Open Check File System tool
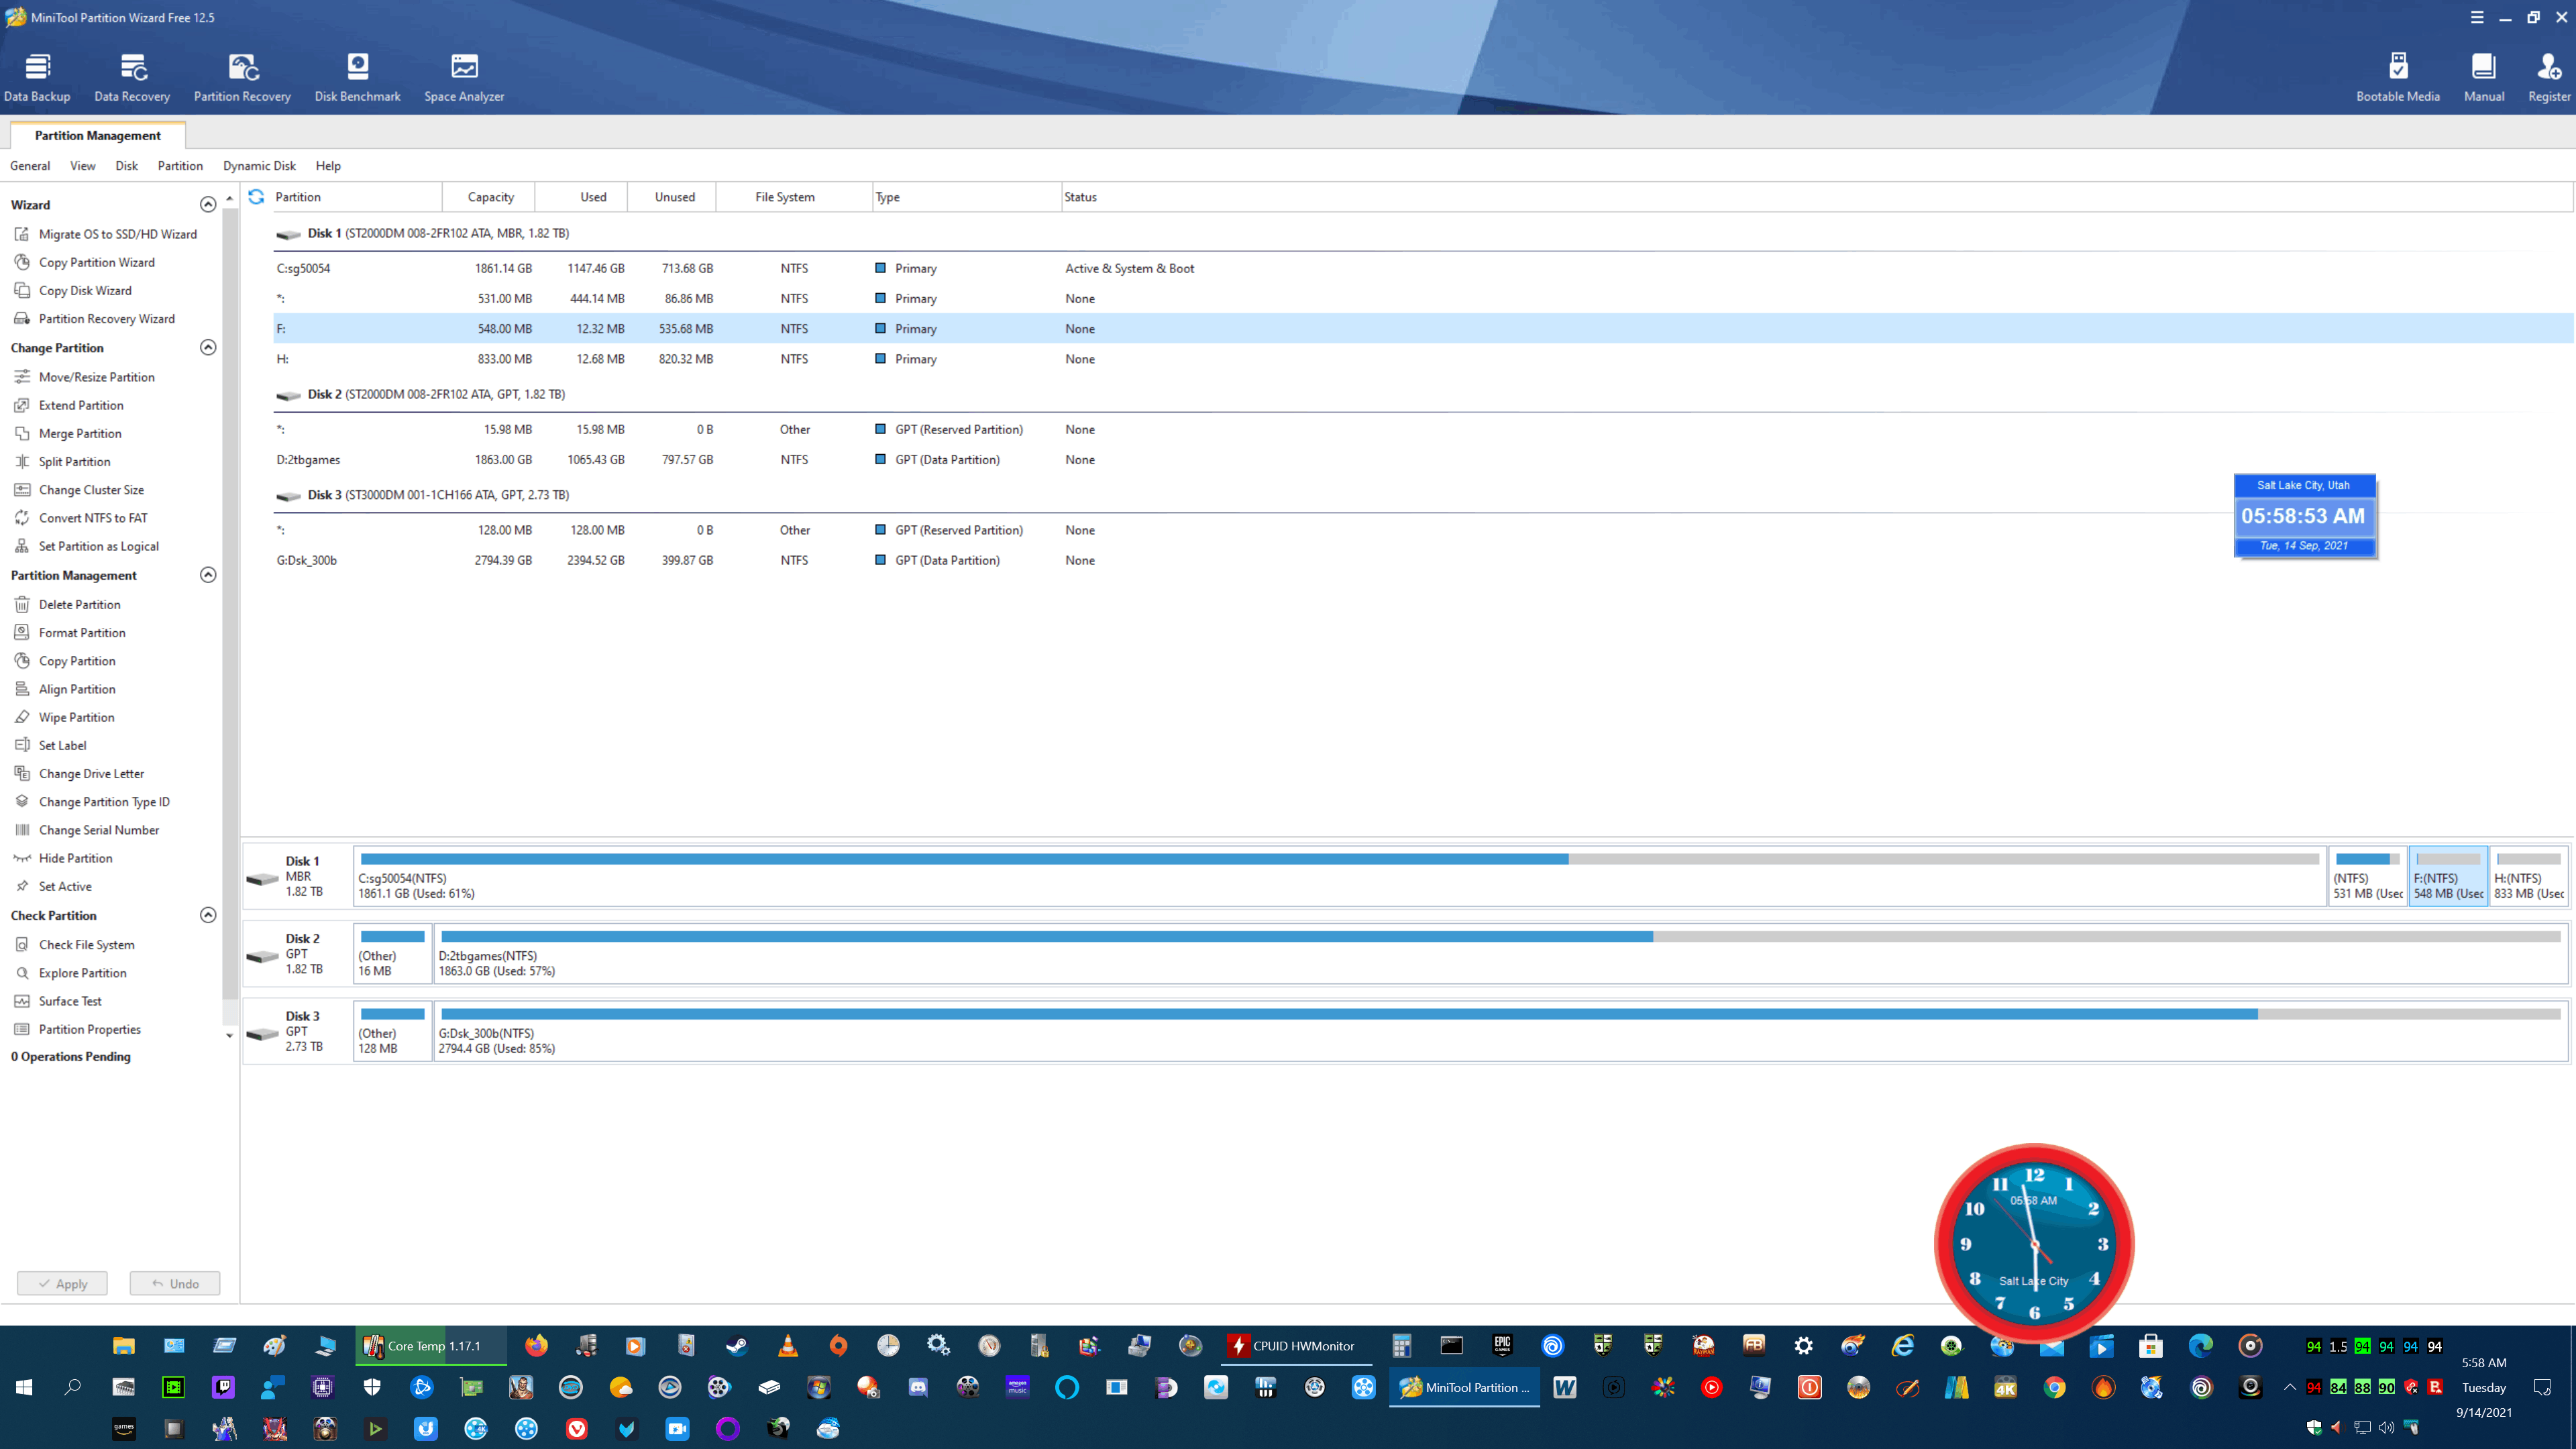The height and width of the screenshot is (1449, 2576). 85,943
